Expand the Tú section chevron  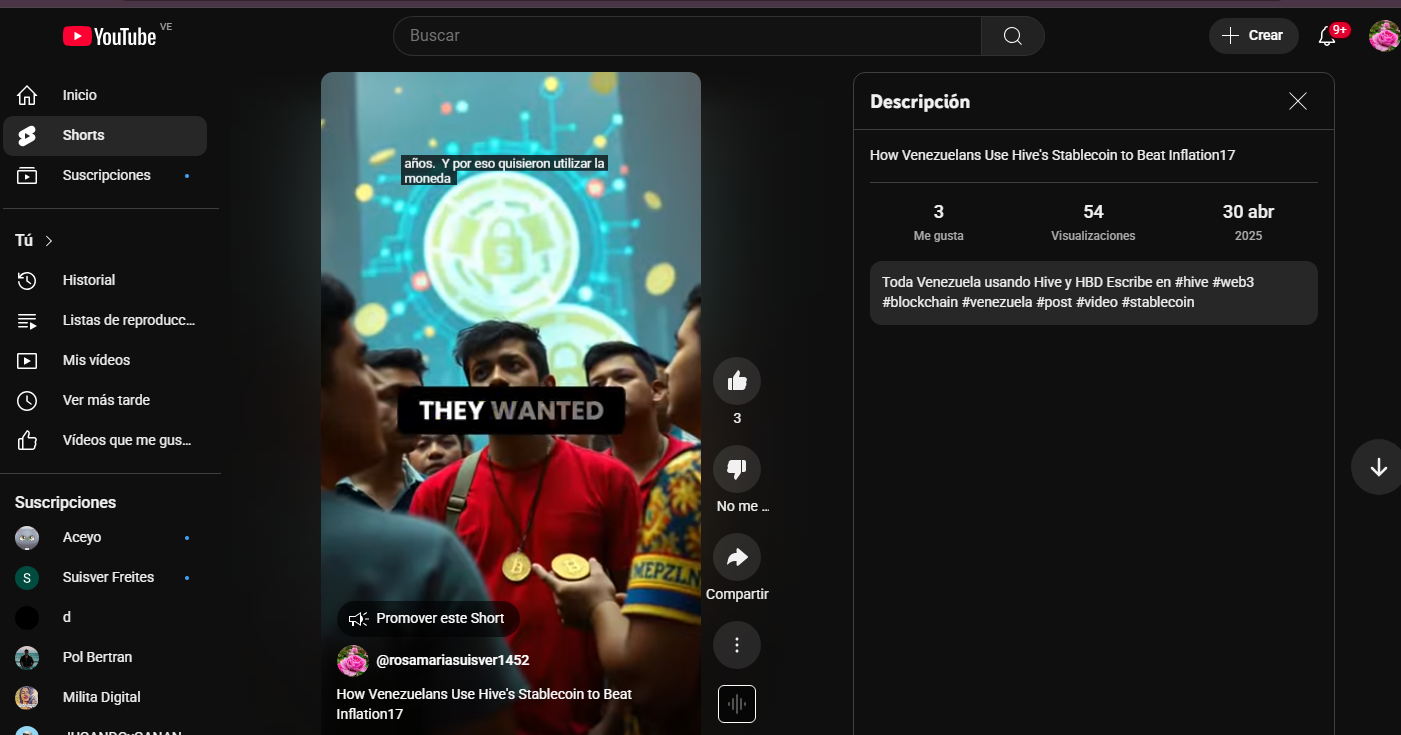coord(49,241)
